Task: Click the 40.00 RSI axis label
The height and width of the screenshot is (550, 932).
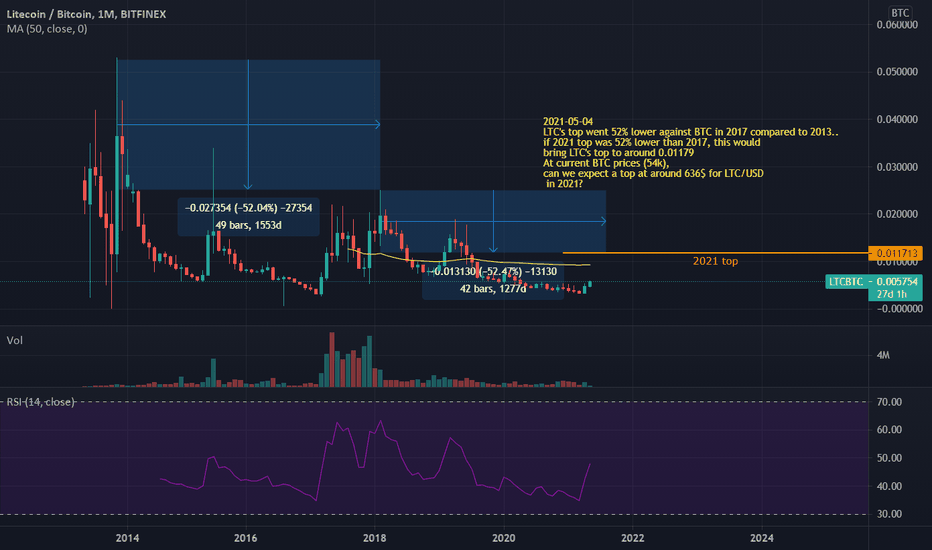Action: [889, 486]
